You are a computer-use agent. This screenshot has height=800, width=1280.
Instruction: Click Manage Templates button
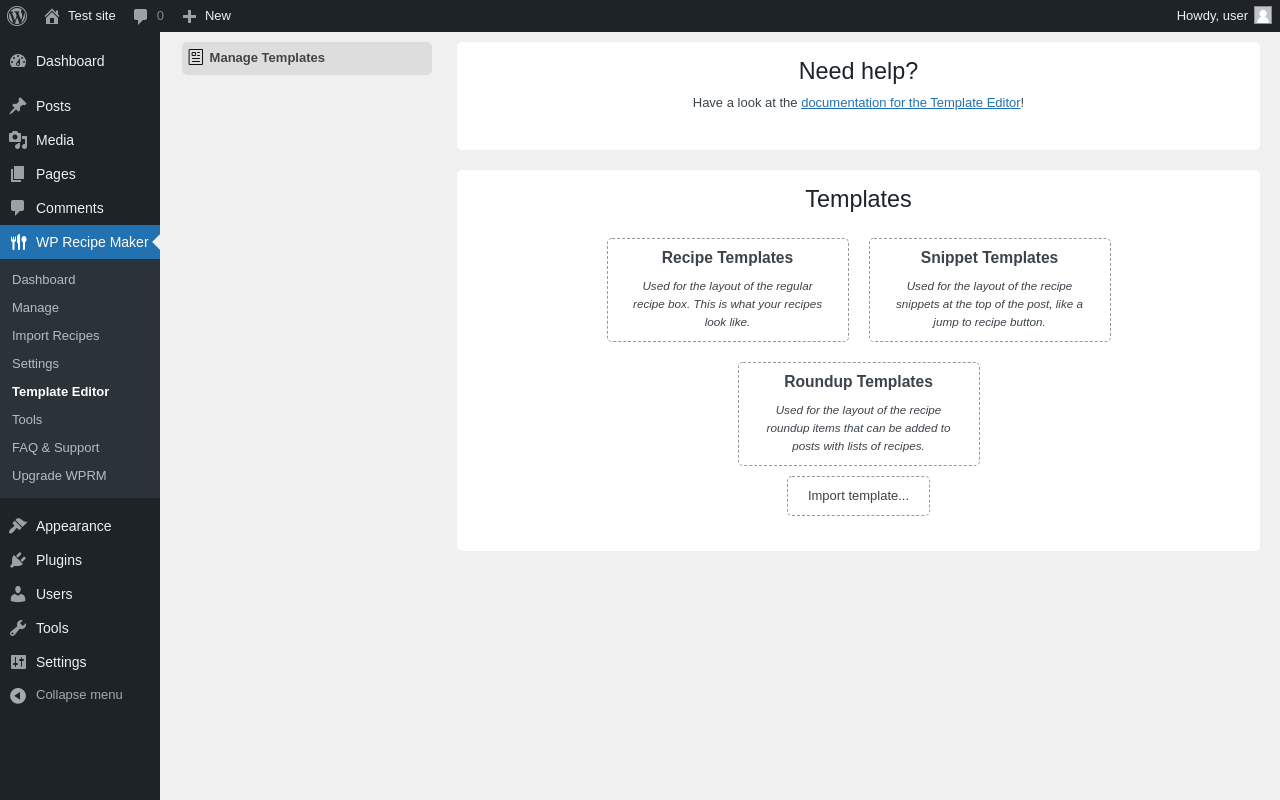click(x=307, y=58)
